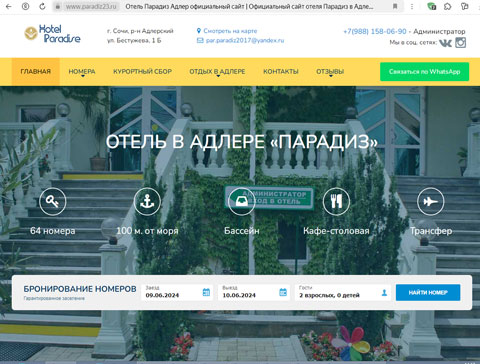Click the rightmost browser toolbar icon
The width and height of the screenshot is (480, 364).
coord(465,6)
